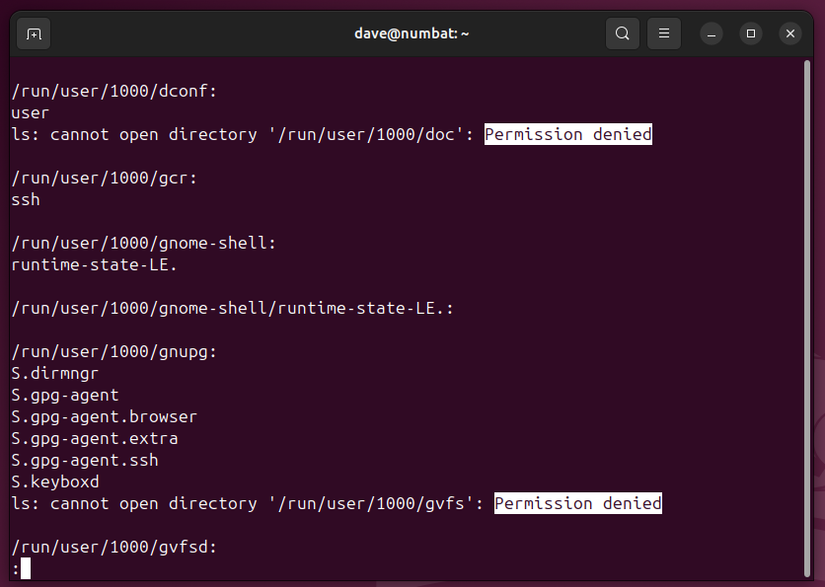Click the '/run/user/1000/gvfs' path text

click(x=371, y=504)
